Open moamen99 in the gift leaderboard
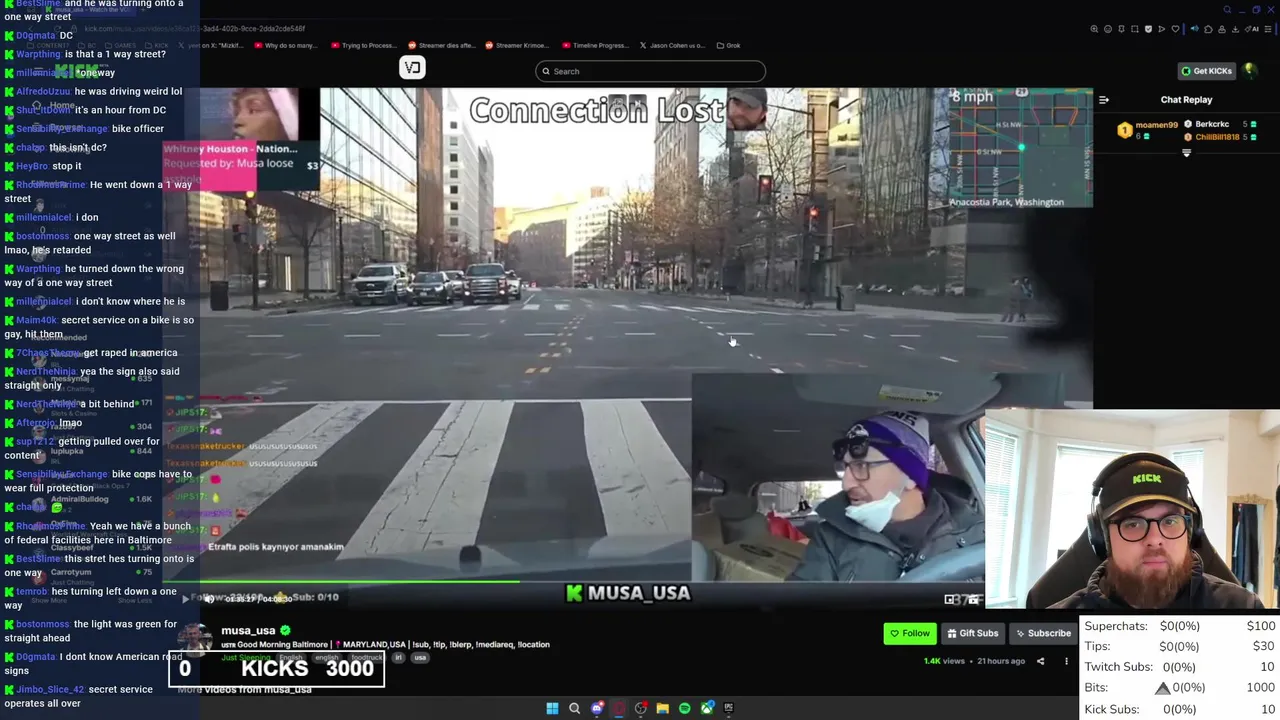 (1156, 125)
